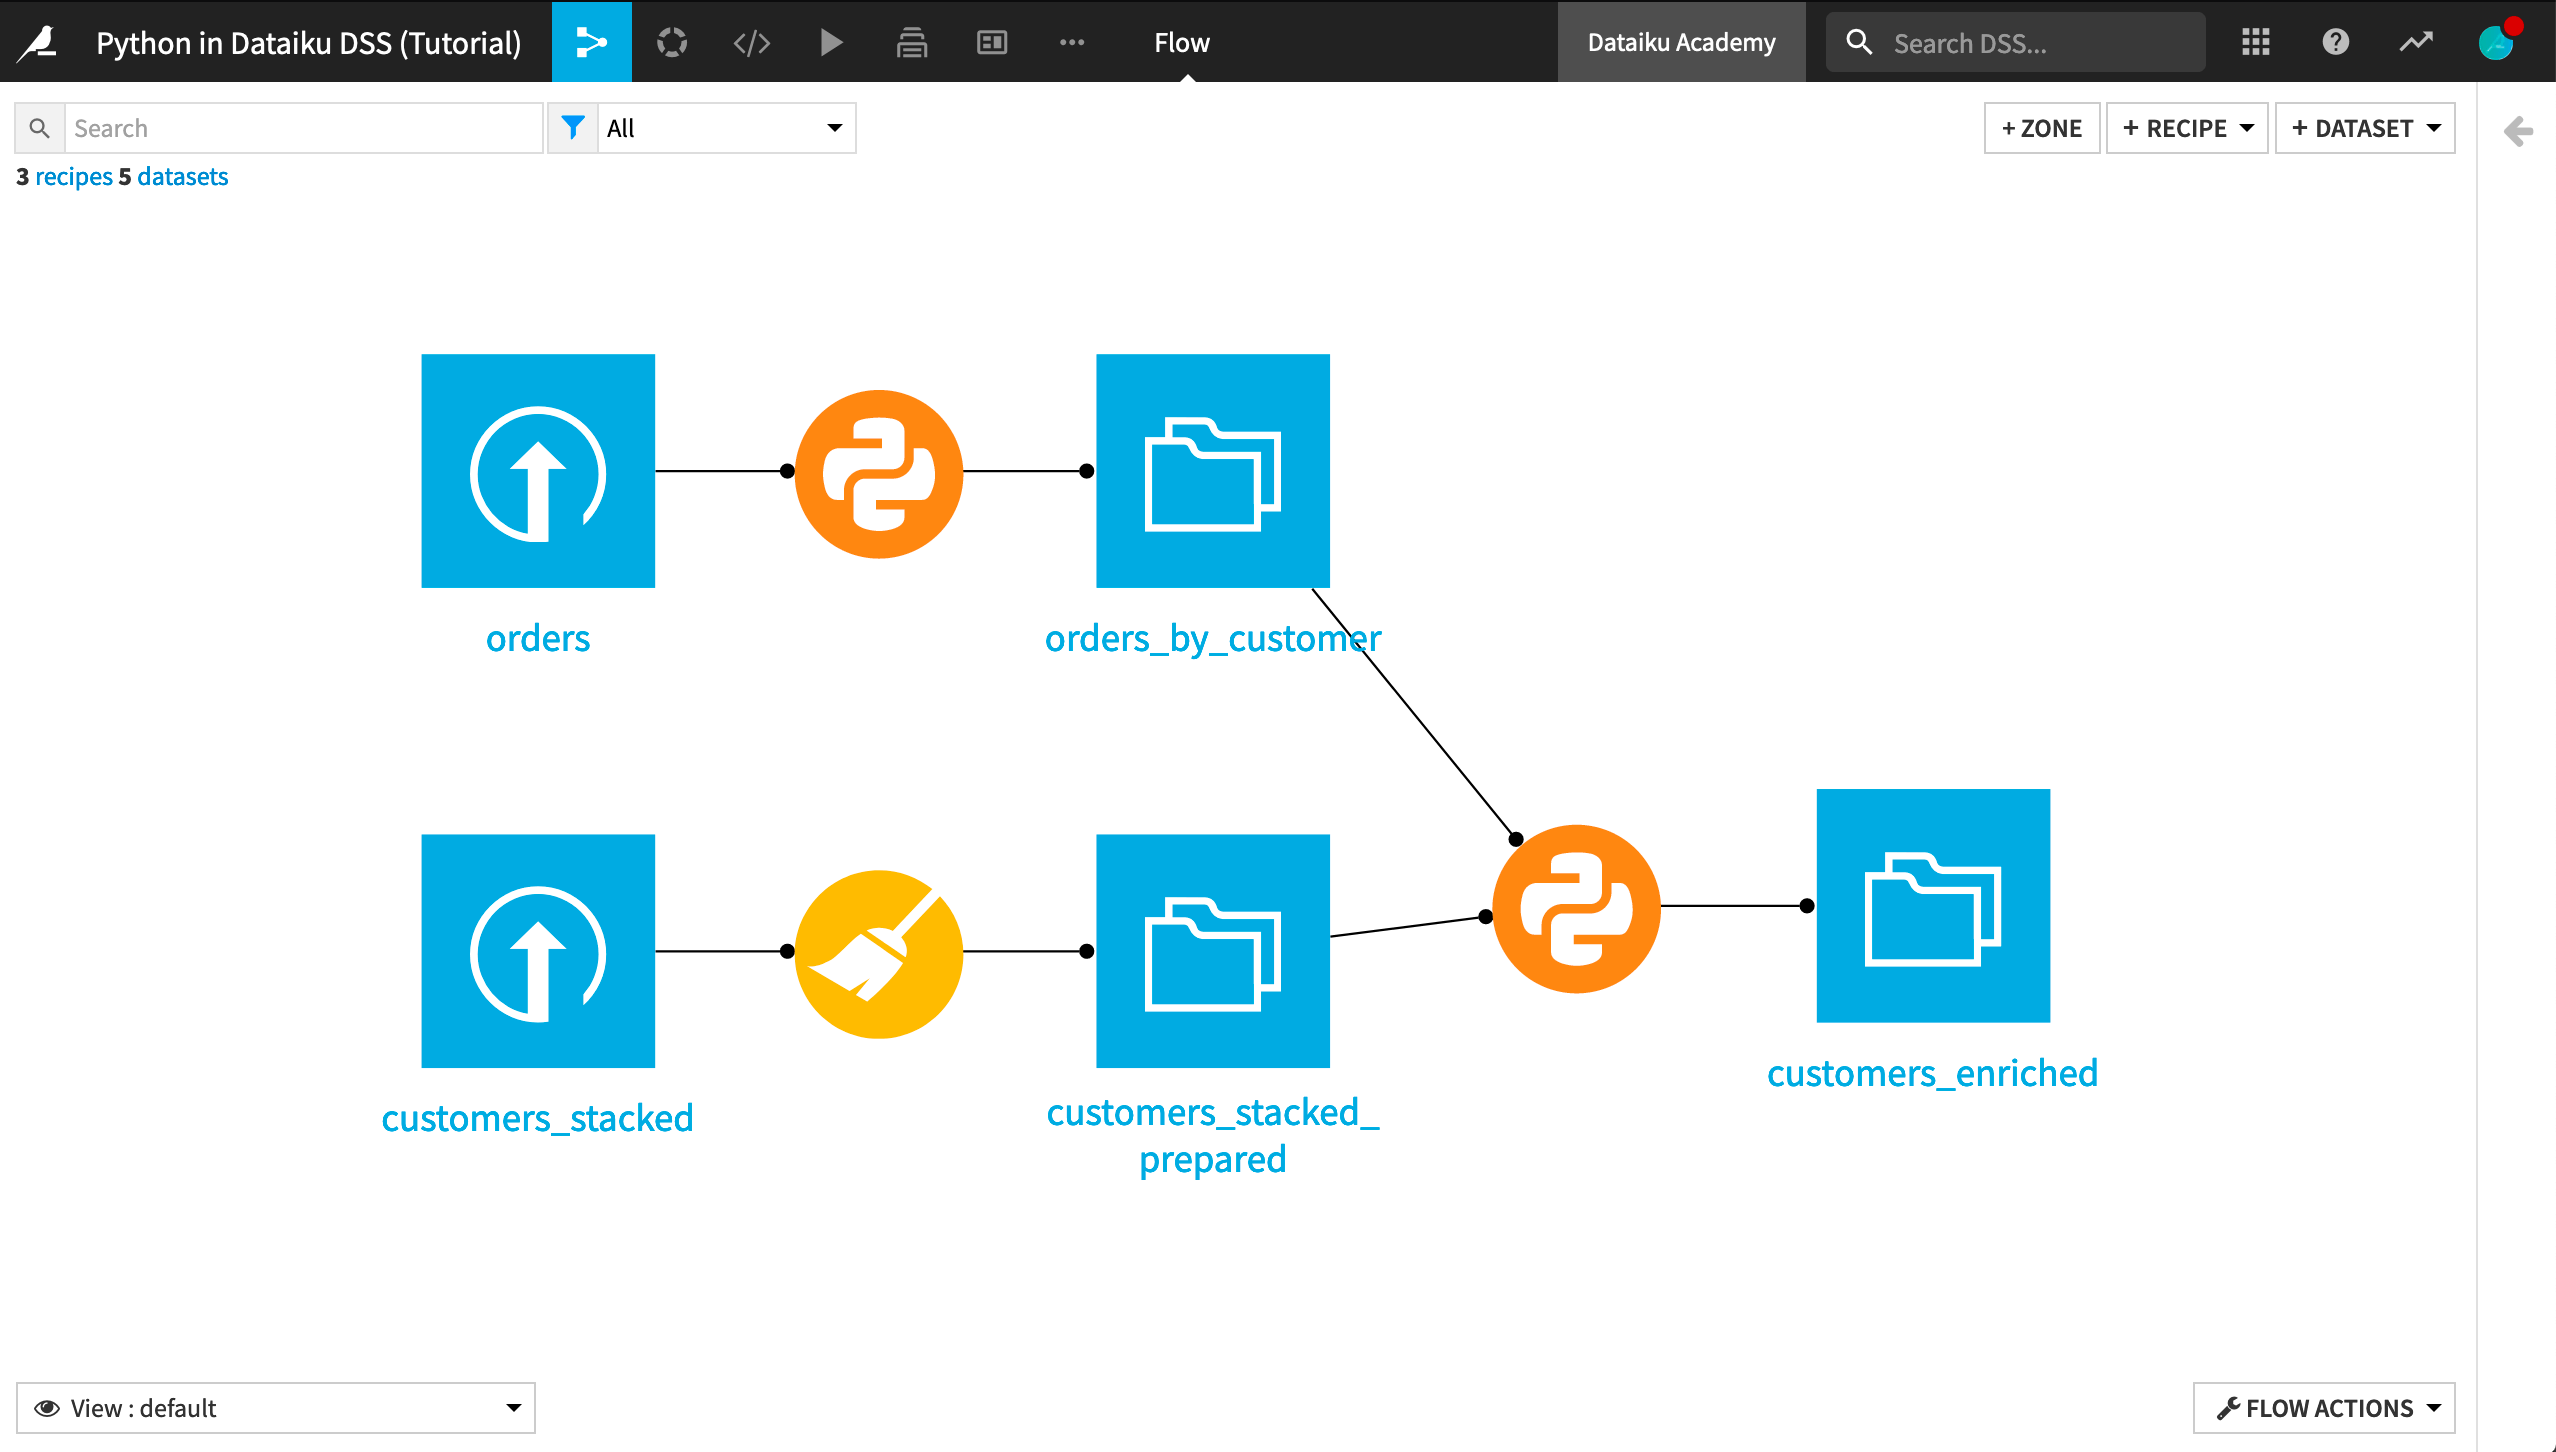Click the orders_by_customer dataset folder icon
Image resolution: width=2556 pixels, height=1452 pixels.
tap(1213, 471)
